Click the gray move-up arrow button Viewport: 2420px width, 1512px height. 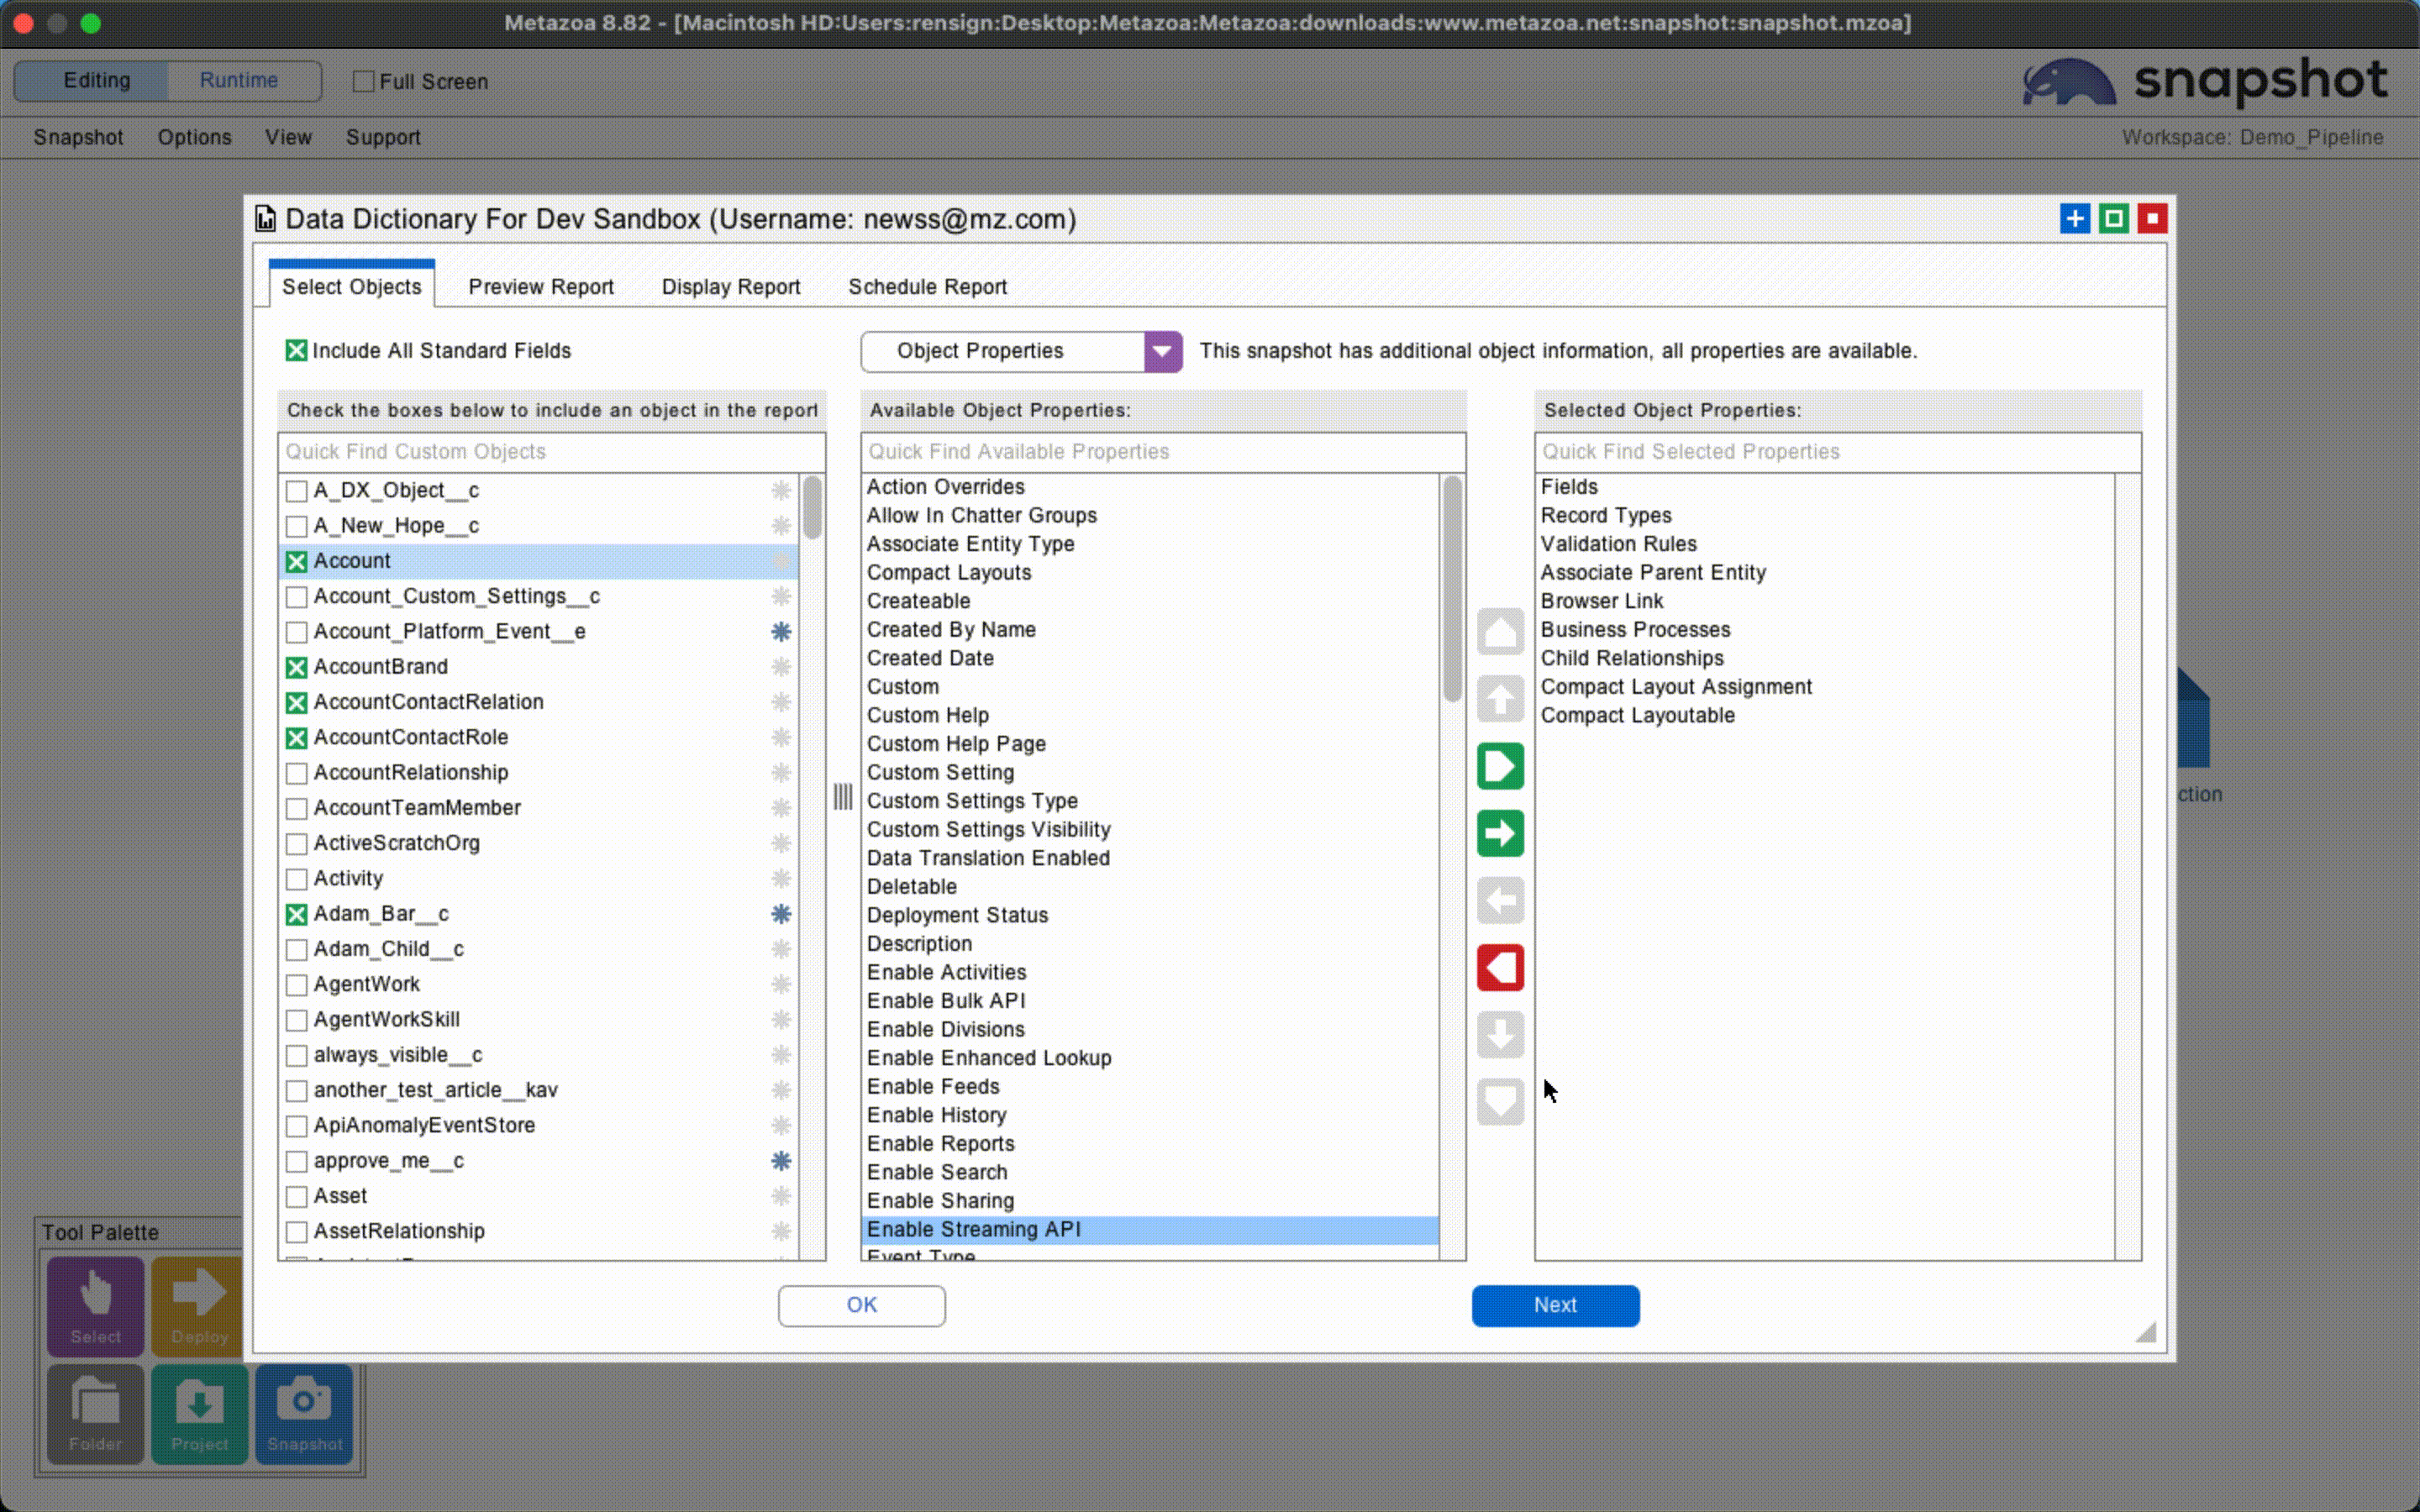pos(1500,699)
